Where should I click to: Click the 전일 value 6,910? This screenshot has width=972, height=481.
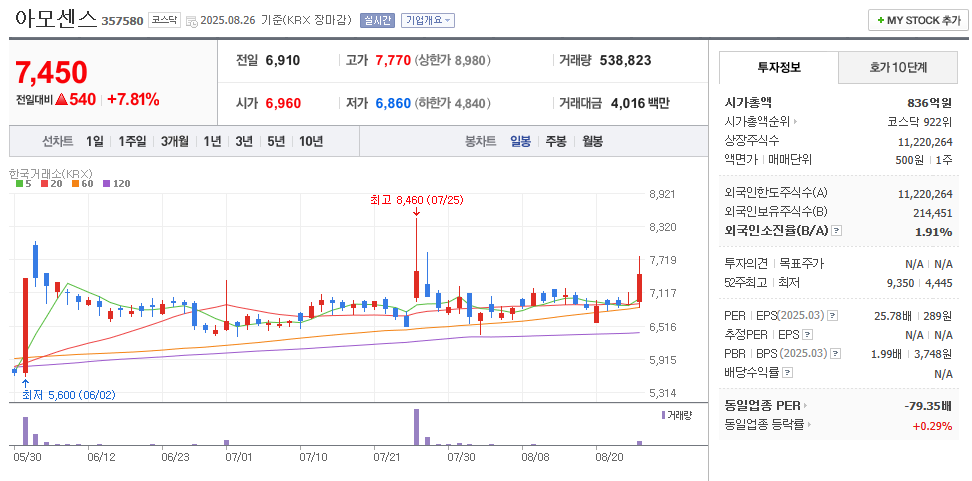coord(283,61)
